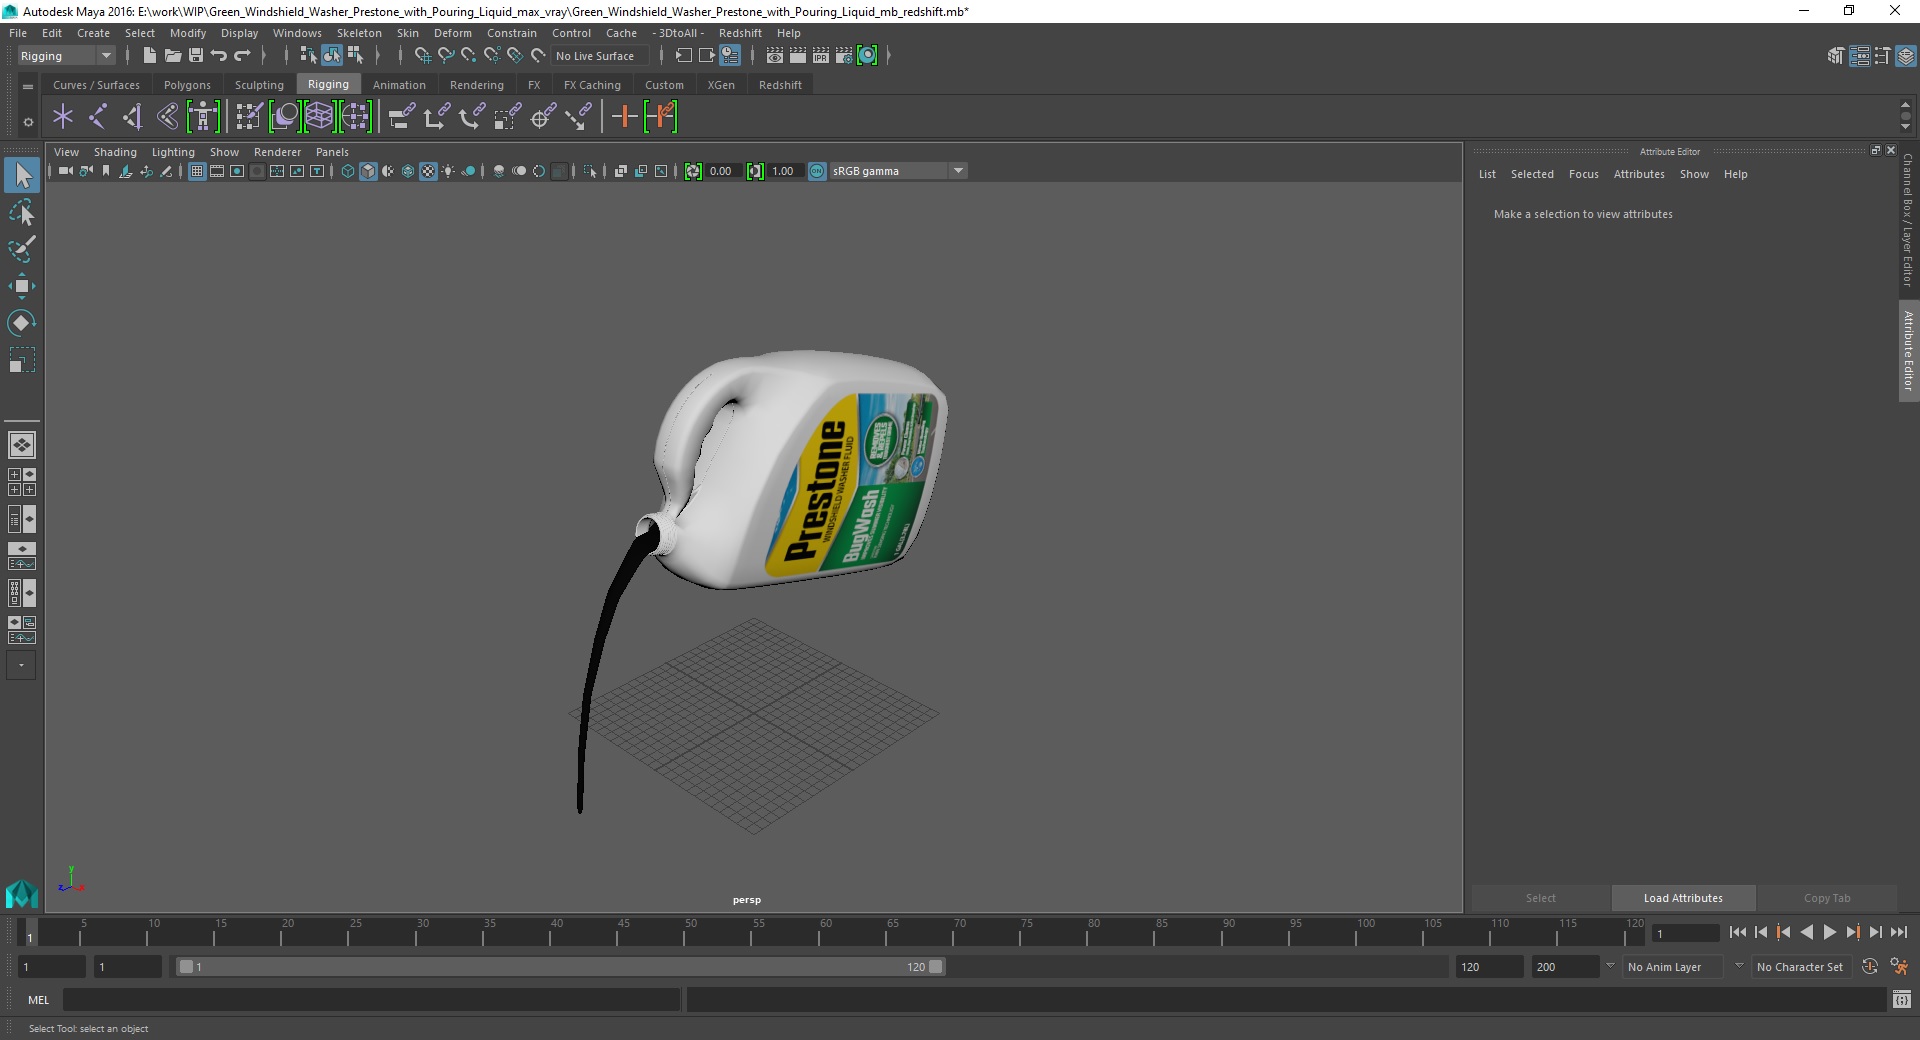Toggle smooth shade all in the viewport
Screen dimensions: 1920x1040
368,172
